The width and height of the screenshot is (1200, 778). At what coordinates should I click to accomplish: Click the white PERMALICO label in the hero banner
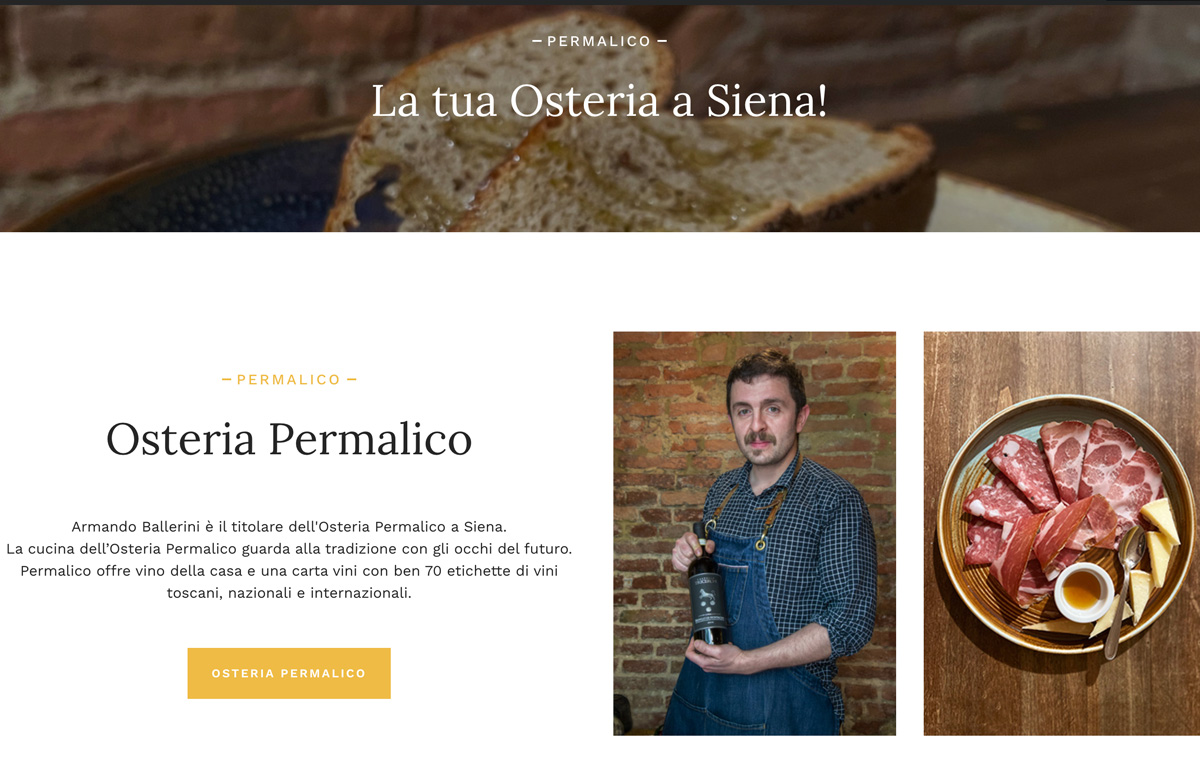(599, 41)
